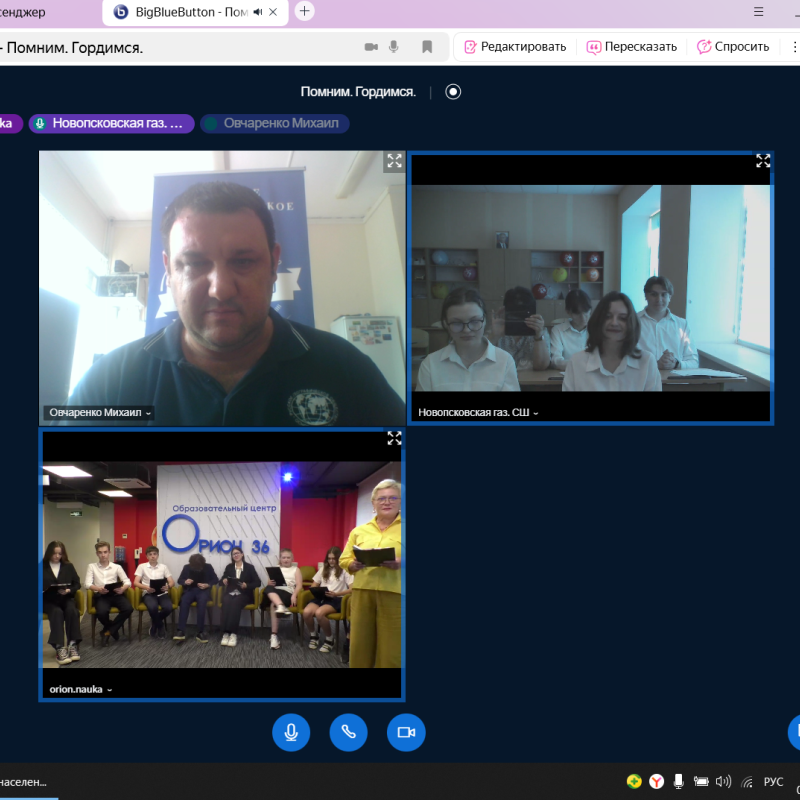Viewport: 800px width, 800px height.
Task: Click the camera permission icon in address bar
Action: coord(371,46)
